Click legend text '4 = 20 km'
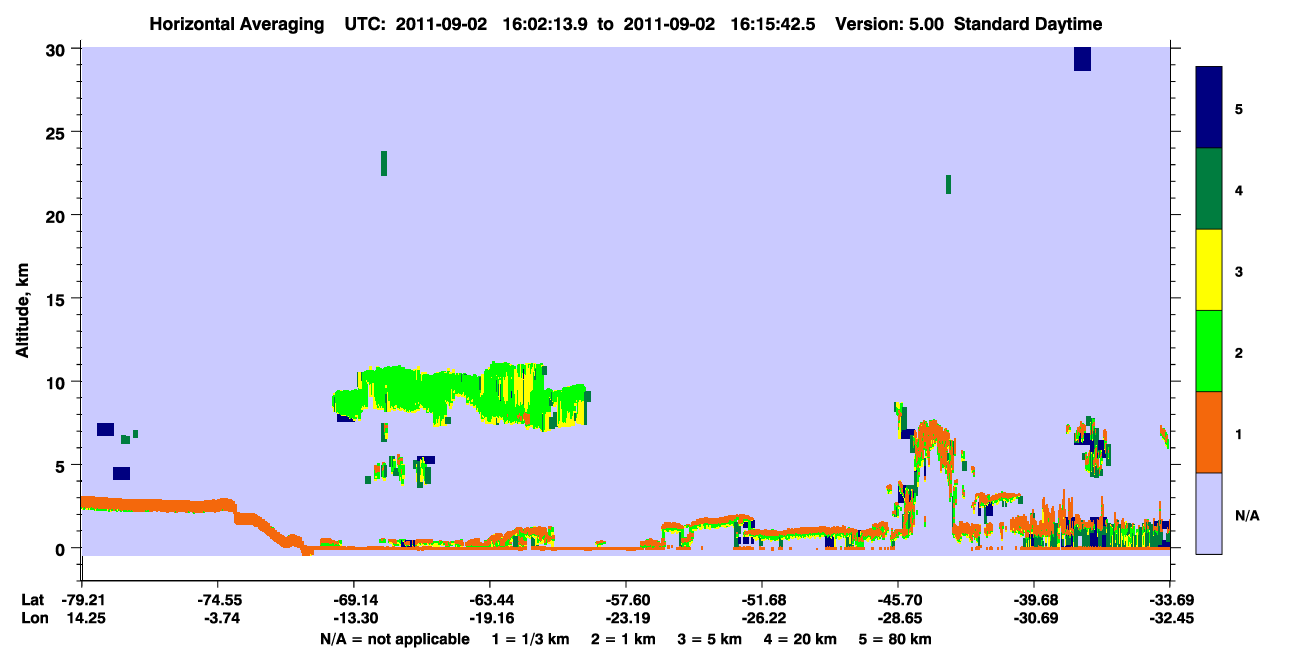This screenshot has height=667, width=1300. 800,639
